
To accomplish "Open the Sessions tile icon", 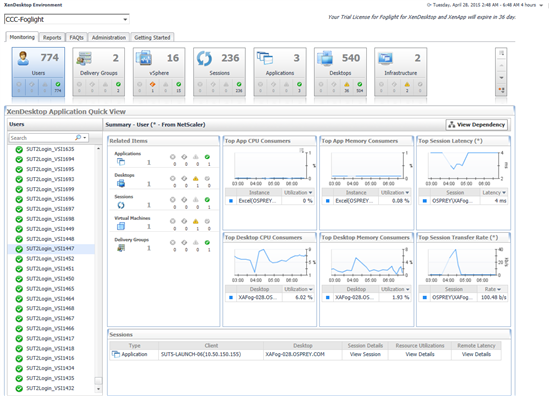I will point(204,59).
